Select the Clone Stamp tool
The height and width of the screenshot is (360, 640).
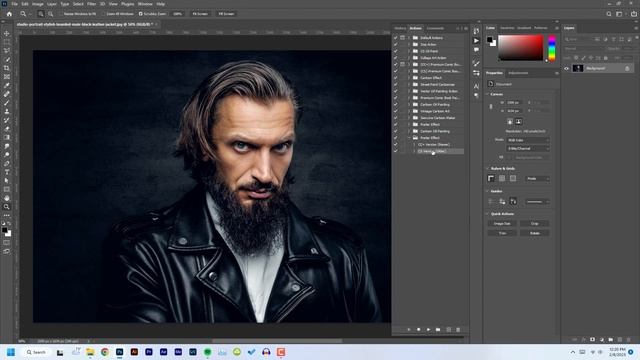7,111
